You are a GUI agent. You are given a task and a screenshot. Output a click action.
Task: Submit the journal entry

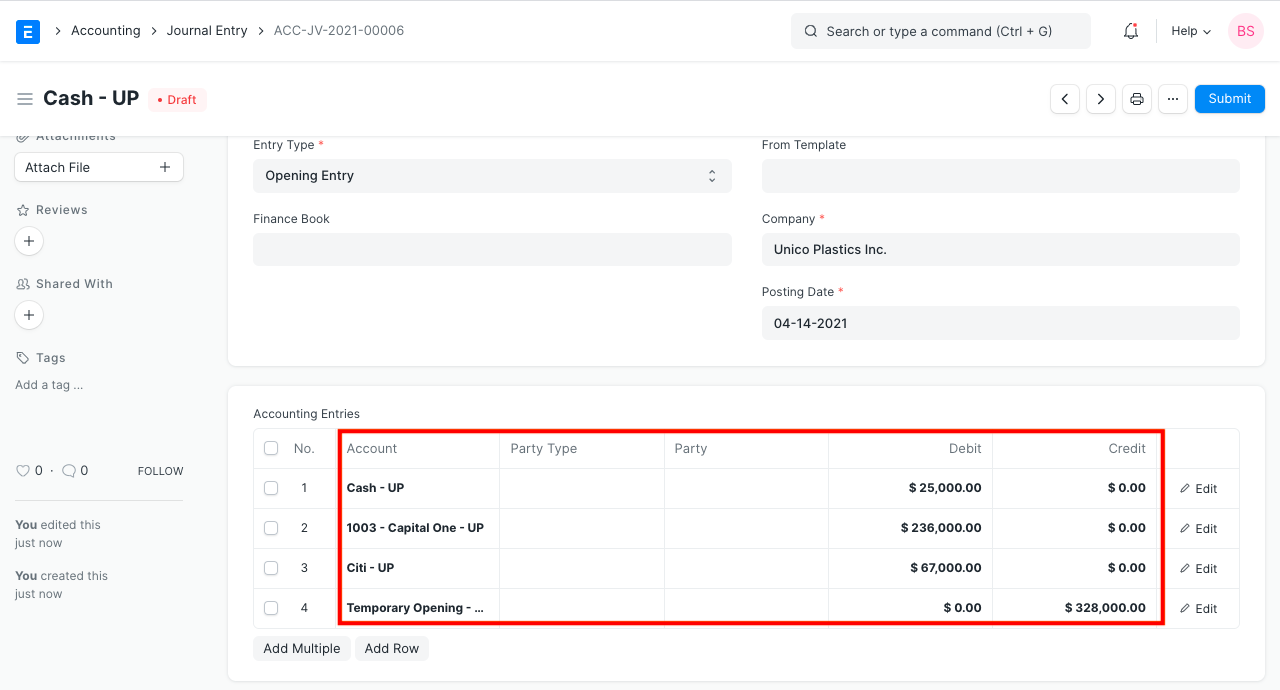(x=1229, y=98)
